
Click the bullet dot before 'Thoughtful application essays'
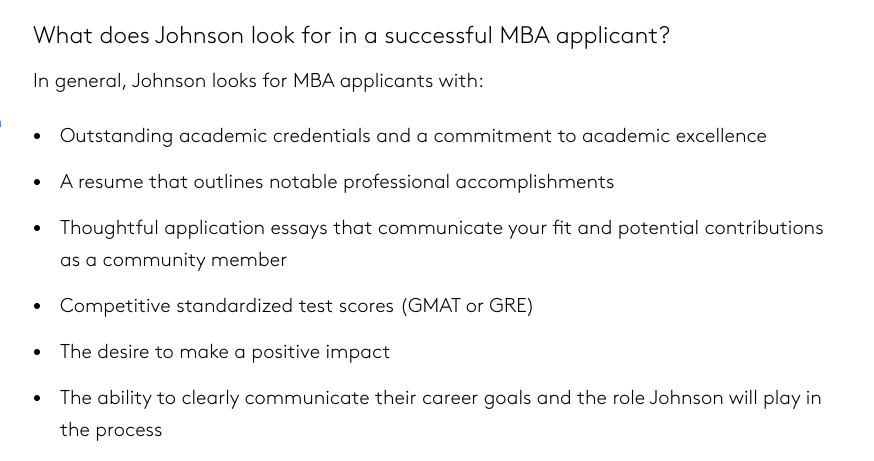37,229
